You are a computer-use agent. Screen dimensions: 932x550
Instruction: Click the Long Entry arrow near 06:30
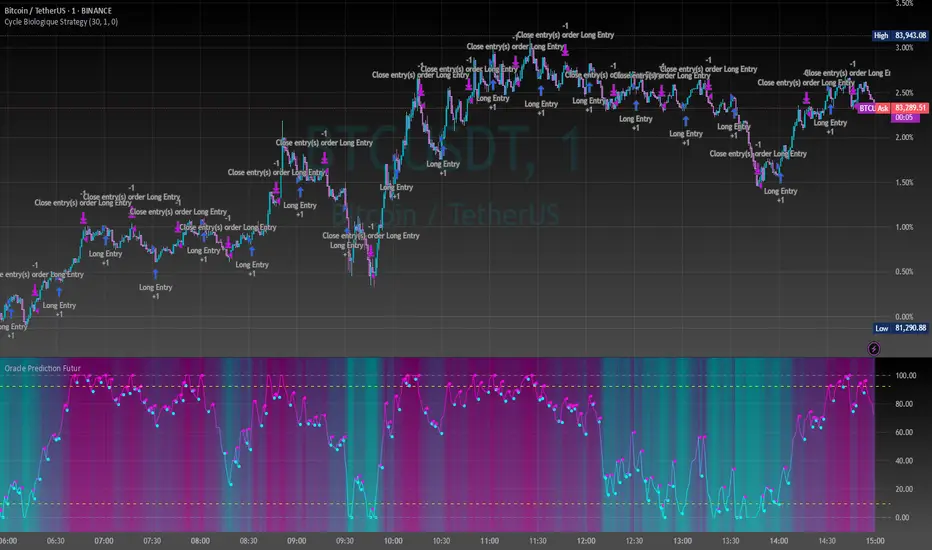pos(59,292)
